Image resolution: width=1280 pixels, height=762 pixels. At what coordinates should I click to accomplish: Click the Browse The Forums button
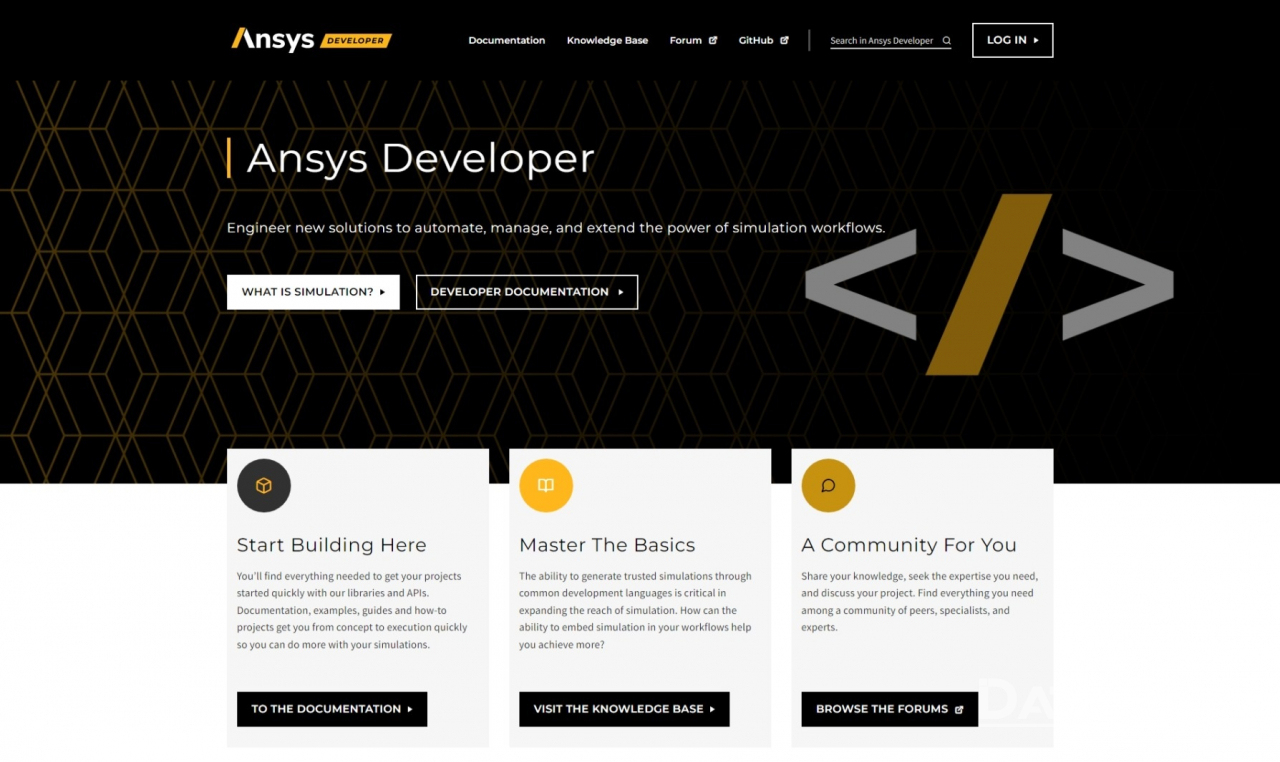tap(889, 709)
